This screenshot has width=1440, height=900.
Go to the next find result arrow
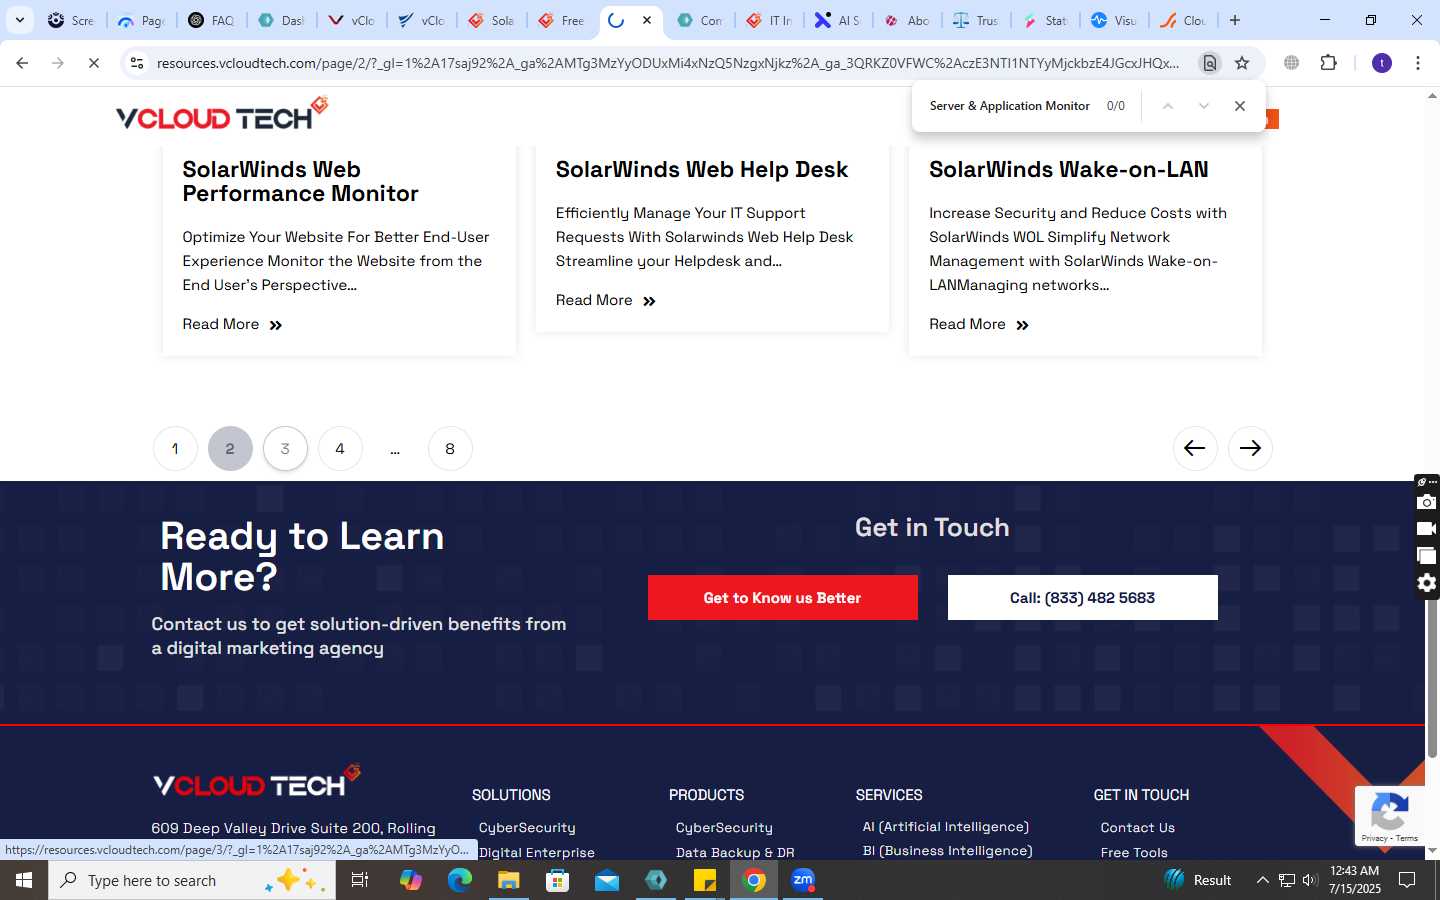coord(1203,106)
